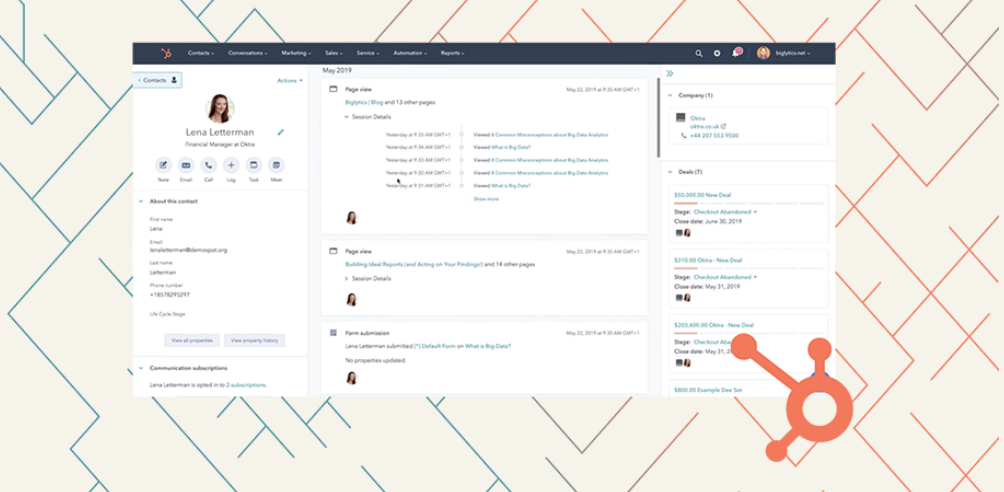Image resolution: width=1004 pixels, height=492 pixels.
Task: Open Stage dropdown on $50,000.00 New Deal
Action: pyautogui.click(x=725, y=211)
